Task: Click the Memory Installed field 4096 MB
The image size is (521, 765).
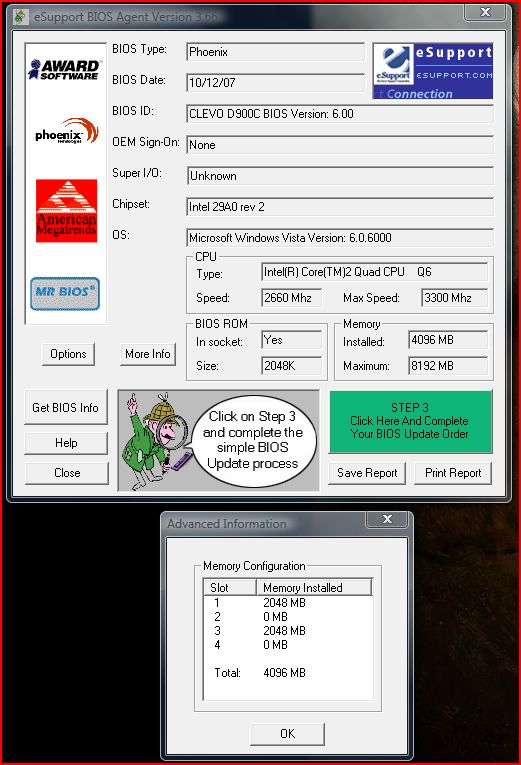Action: 448,340
